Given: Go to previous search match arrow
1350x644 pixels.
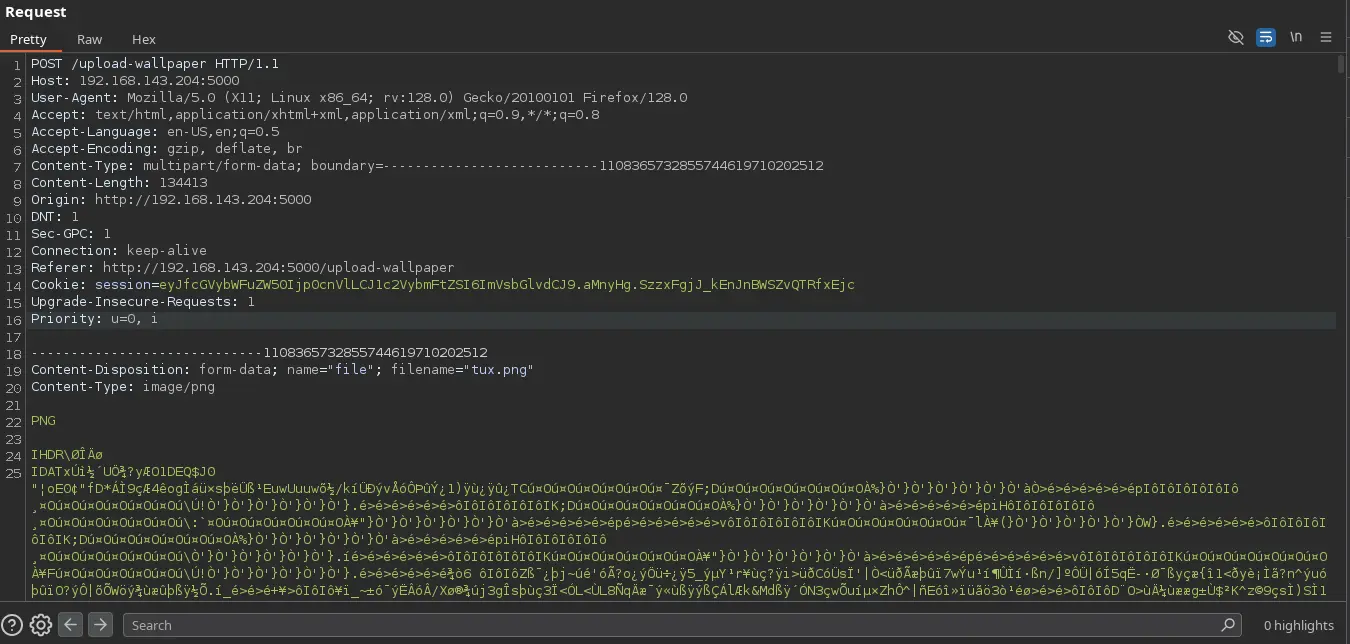Looking at the screenshot, I should point(70,625).
